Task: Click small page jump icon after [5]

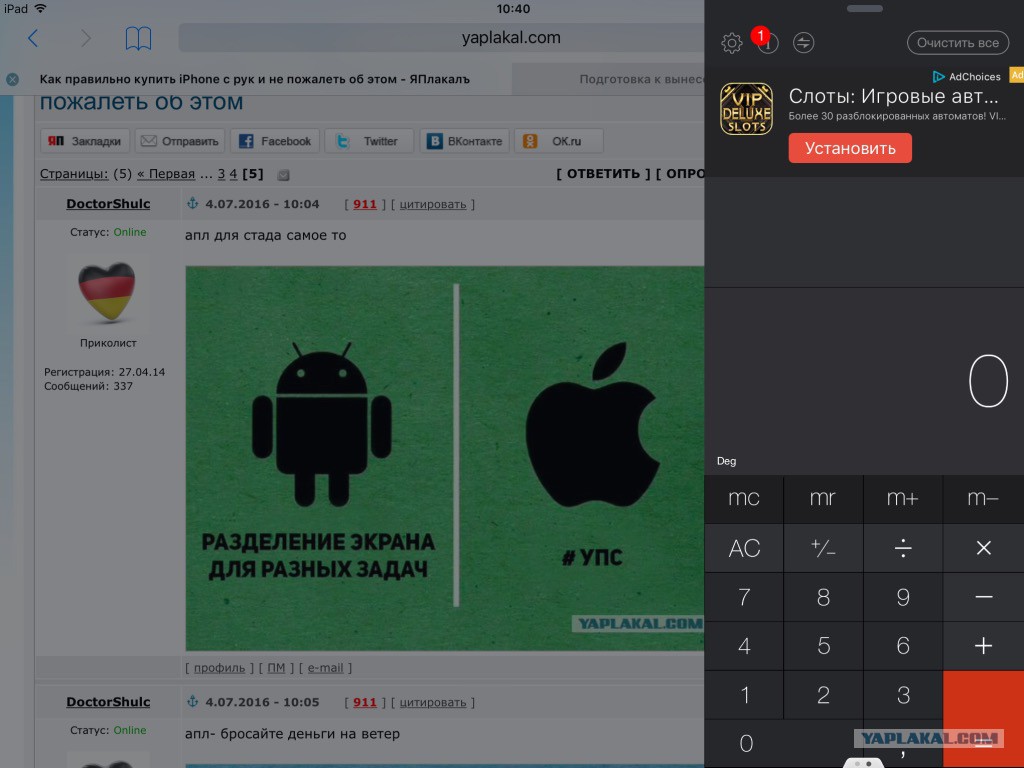Action: [x=283, y=175]
